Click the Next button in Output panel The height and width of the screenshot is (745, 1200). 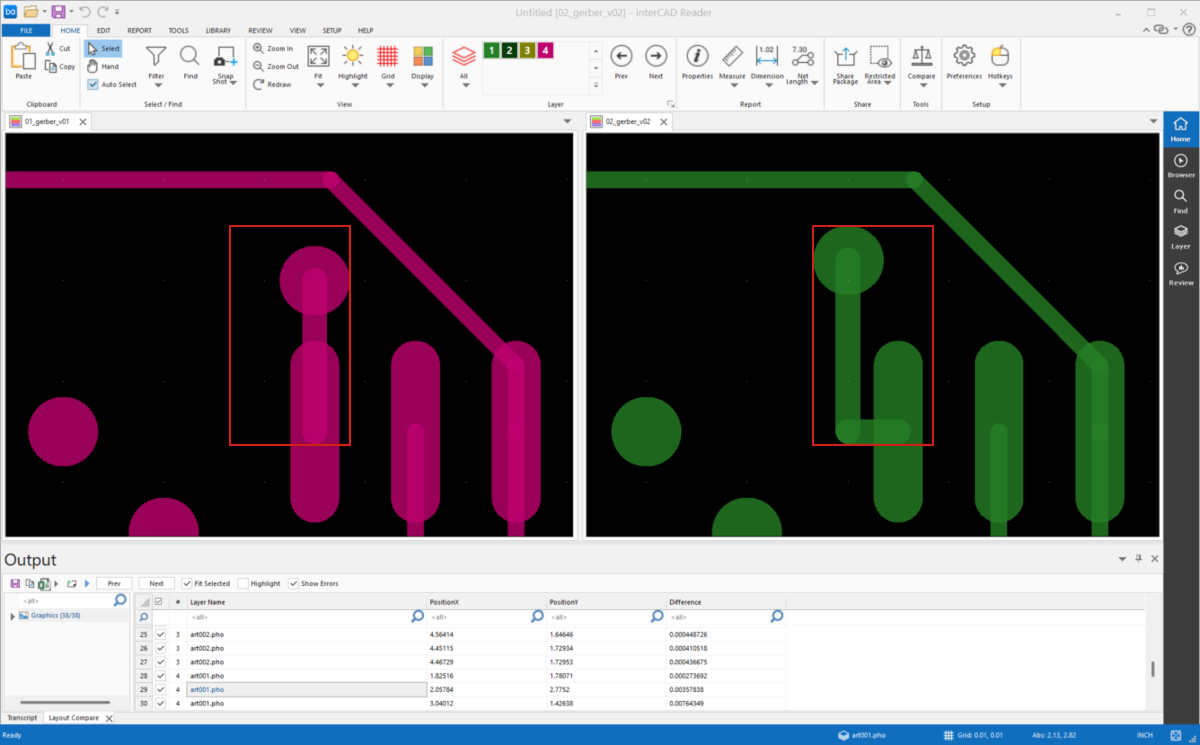coord(157,583)
